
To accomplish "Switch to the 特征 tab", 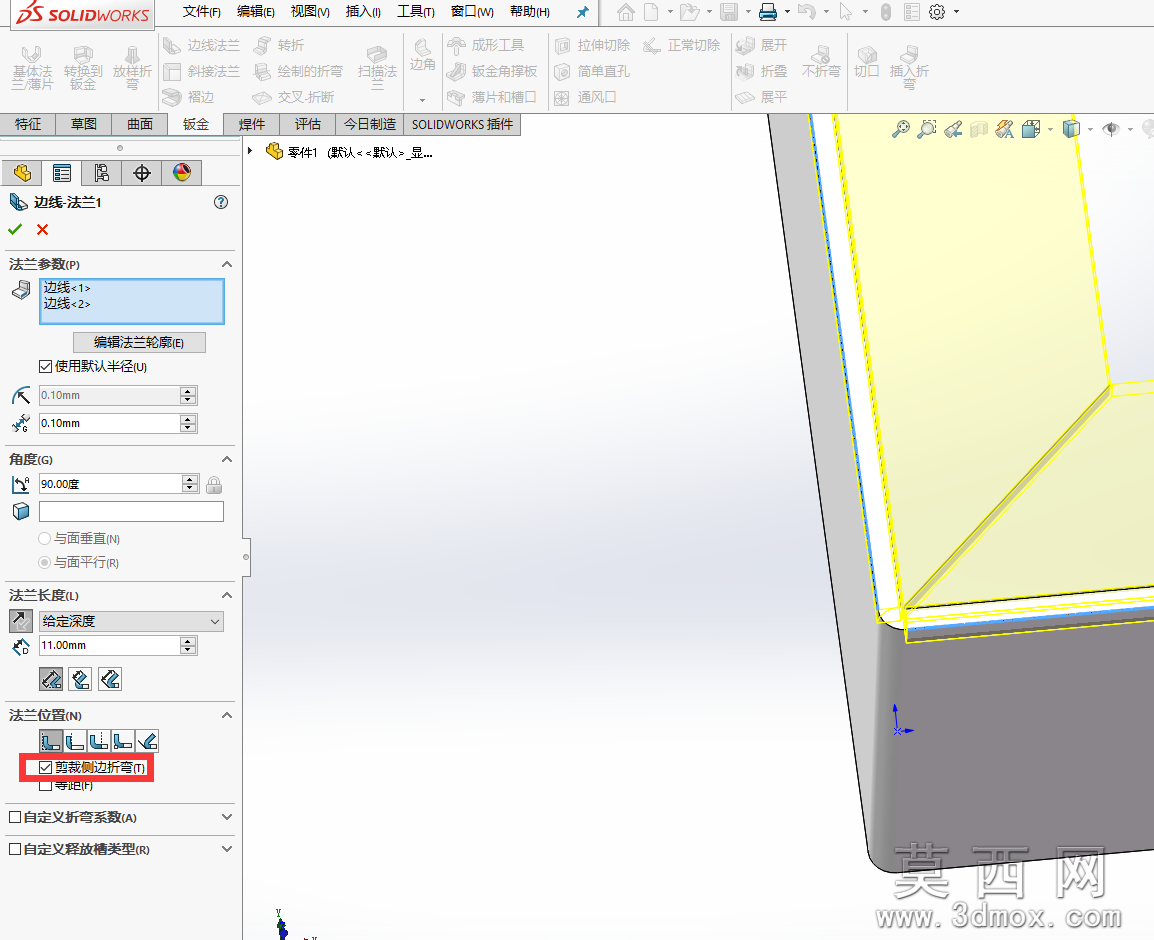I will [28, 124].
